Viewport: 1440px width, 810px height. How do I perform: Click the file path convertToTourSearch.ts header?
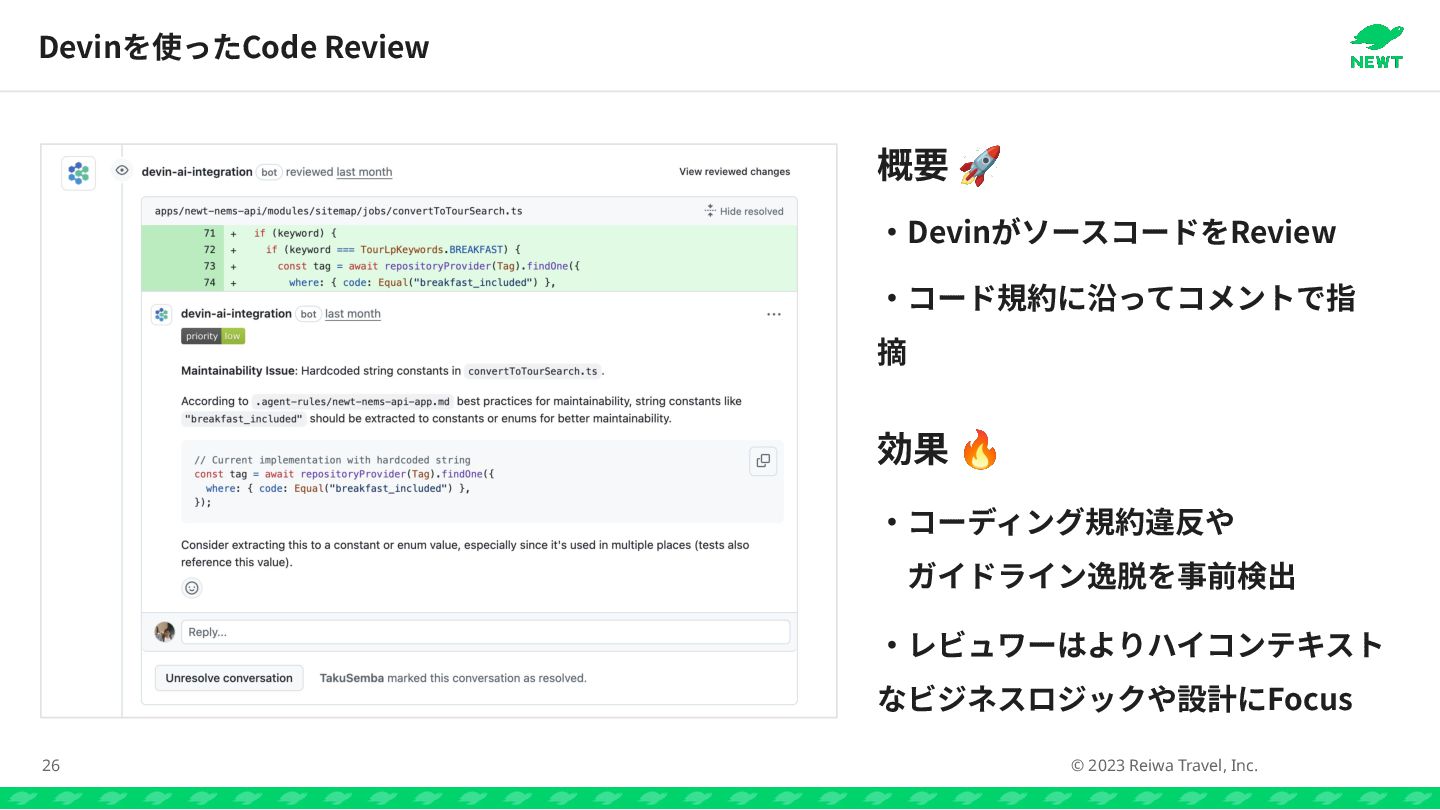click(x=338, y=211)
